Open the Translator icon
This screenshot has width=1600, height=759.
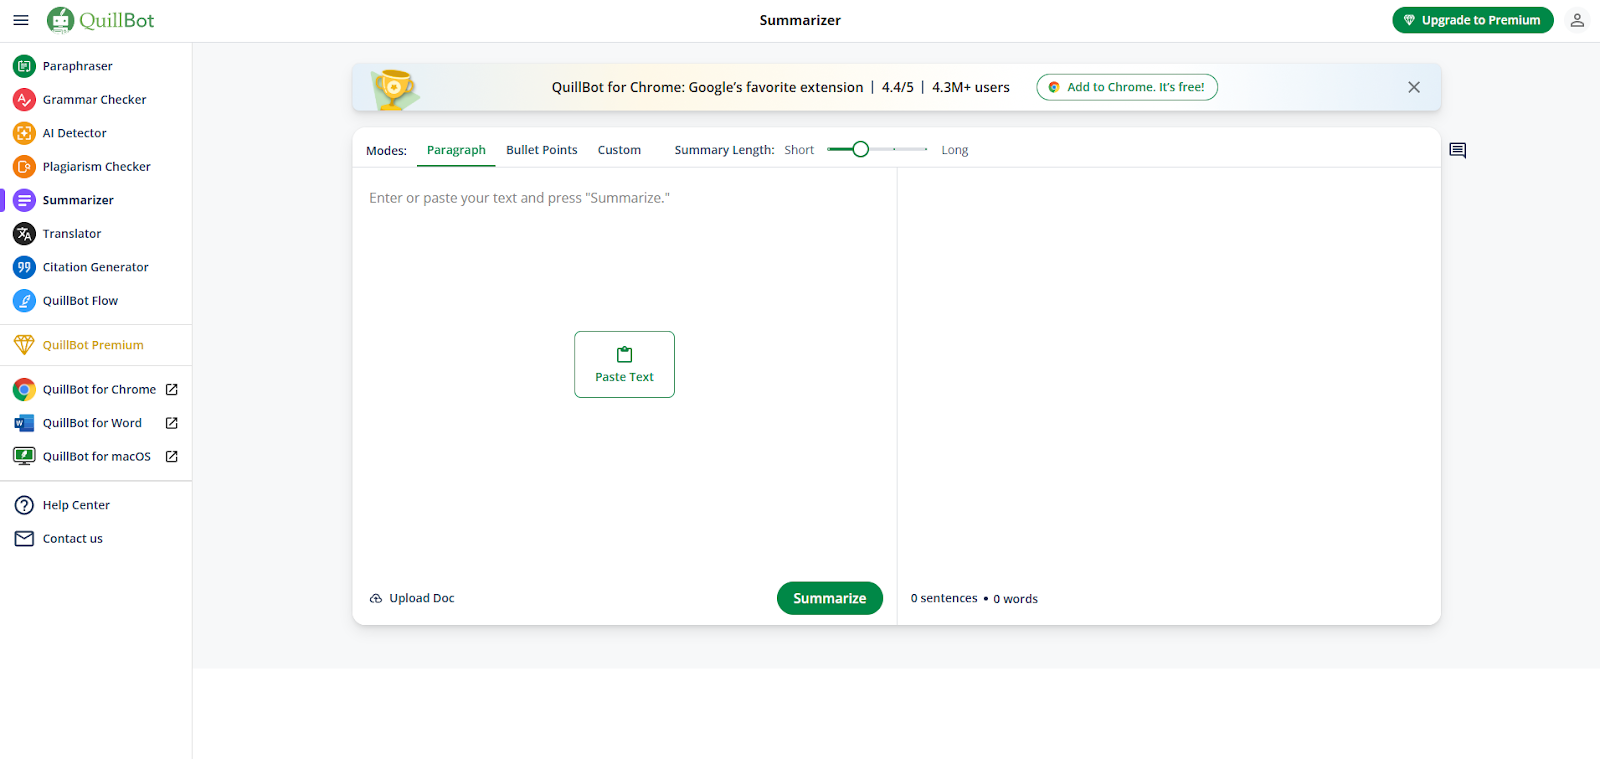click(x=24, y=234)
